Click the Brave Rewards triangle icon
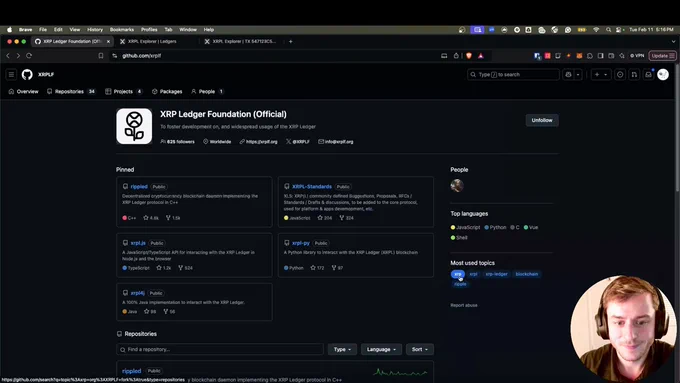This screenshot has height=383, width=680. (x=481, y=56)
